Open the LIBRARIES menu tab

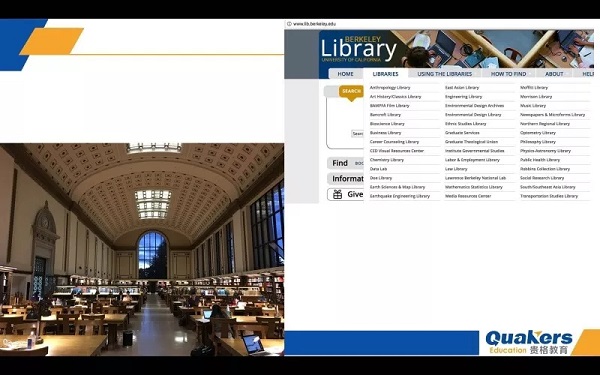385,74
